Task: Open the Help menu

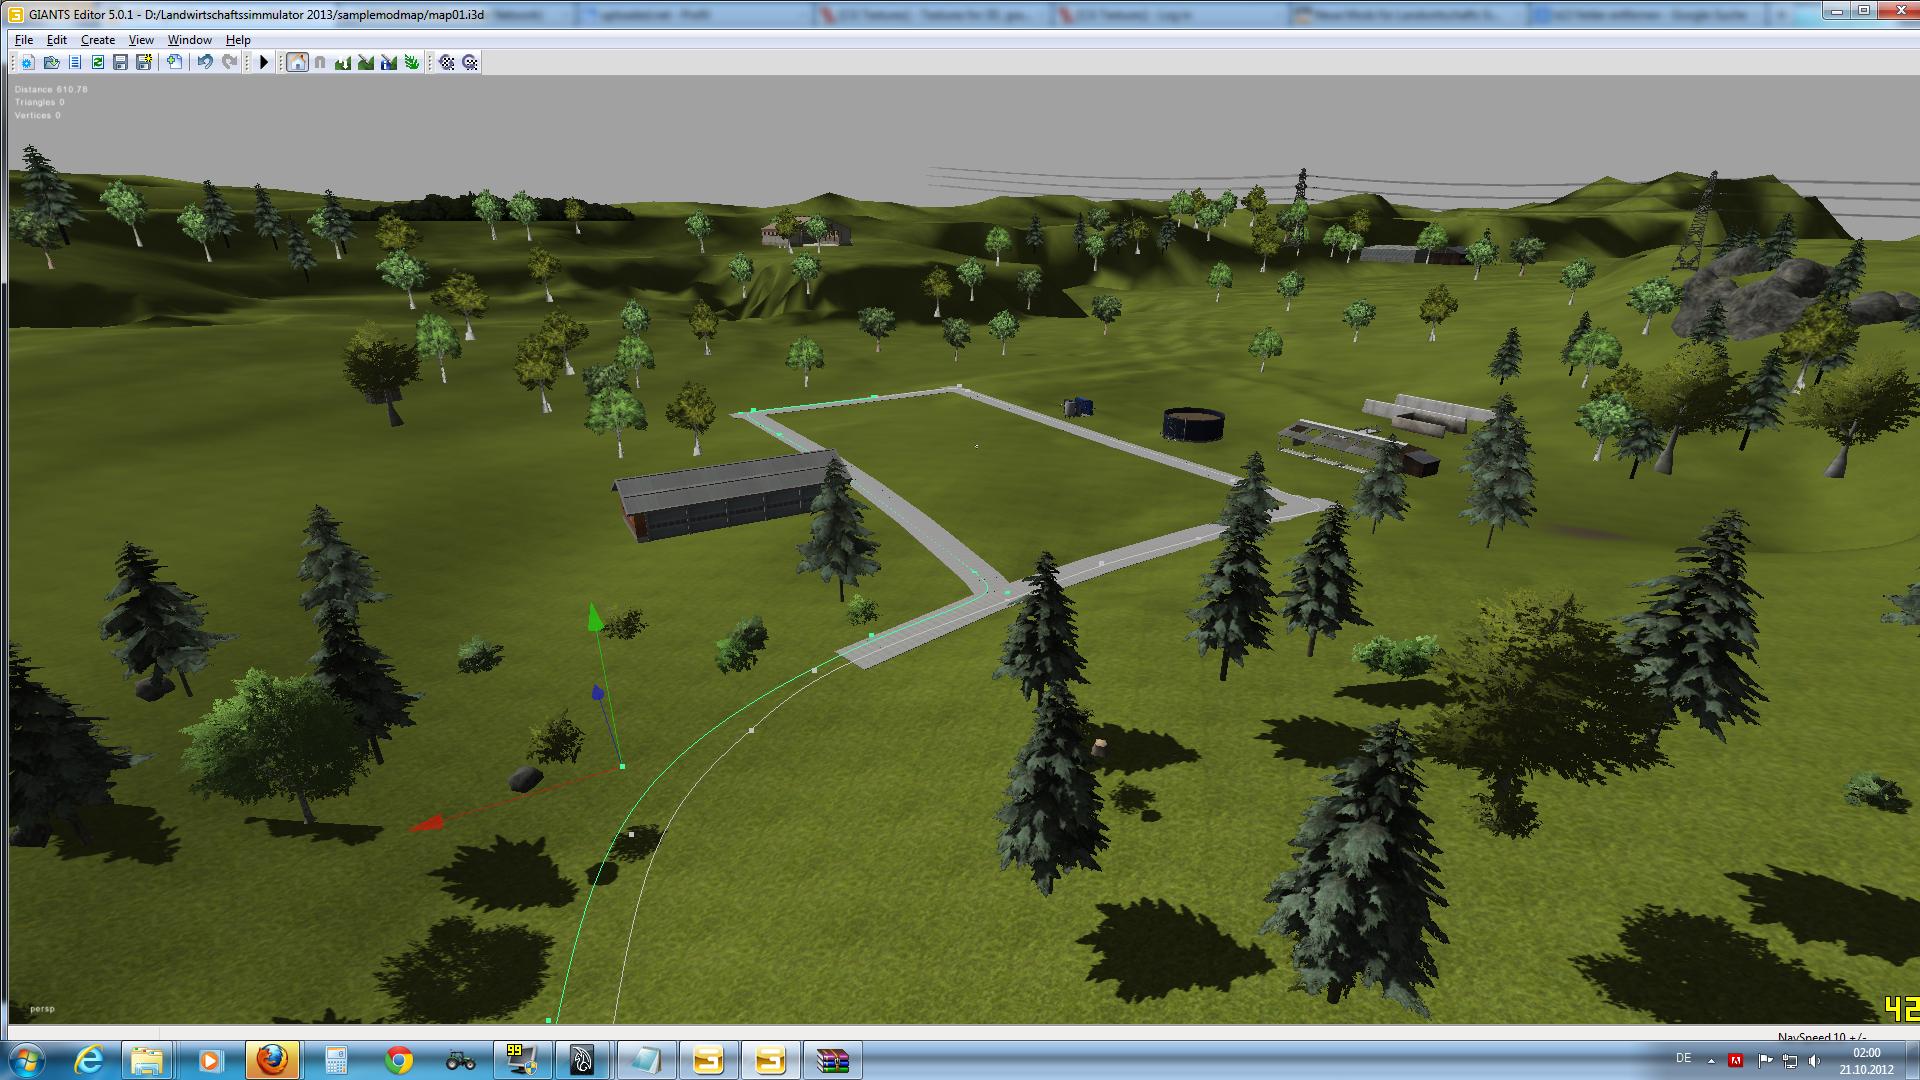Action: [238, 40]
